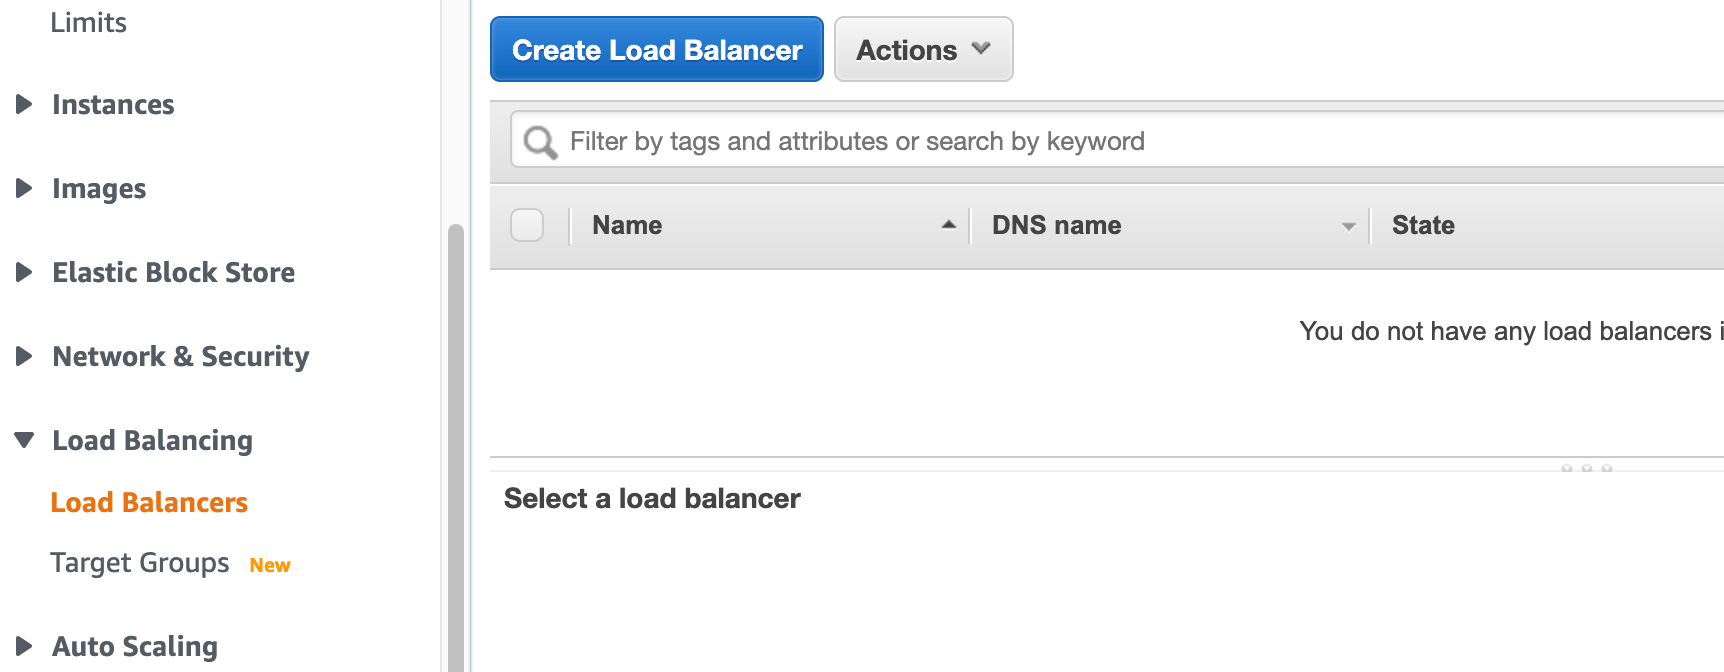The height and width of the screenshot is (672, 1724).
Task: Sort by Name ascending arrow
Action: point(948,225)
